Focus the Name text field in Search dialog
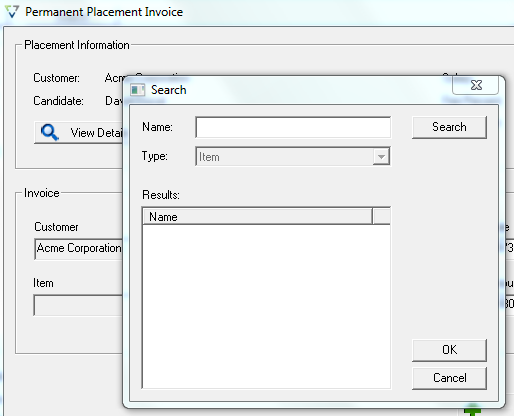 [293, 127]
